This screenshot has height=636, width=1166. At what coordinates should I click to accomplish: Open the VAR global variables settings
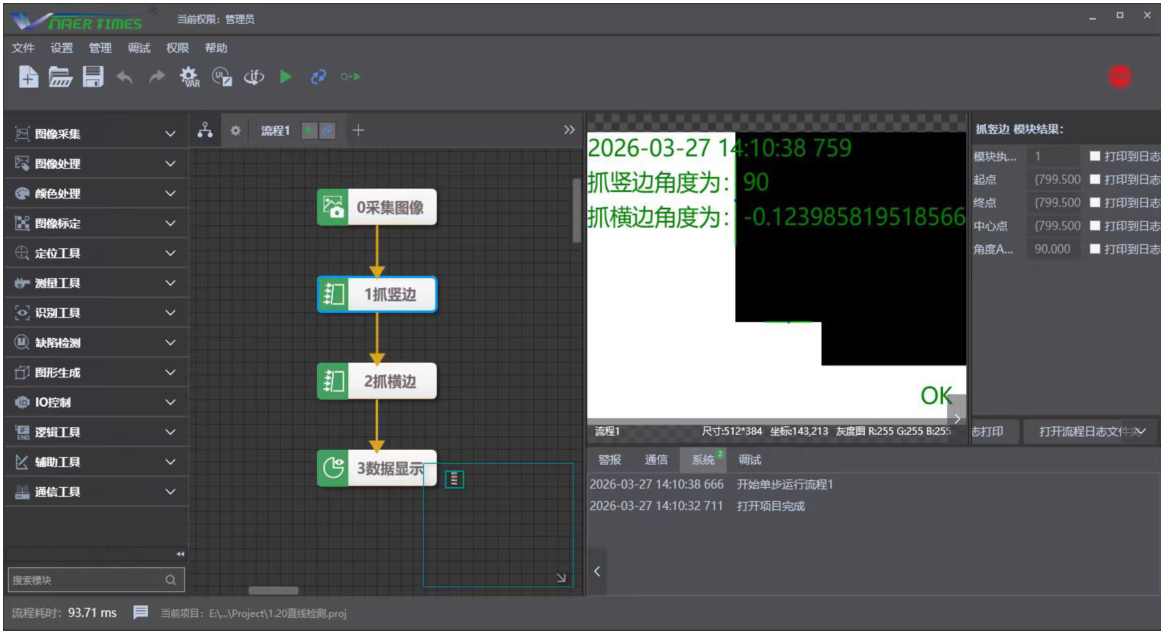190,77
